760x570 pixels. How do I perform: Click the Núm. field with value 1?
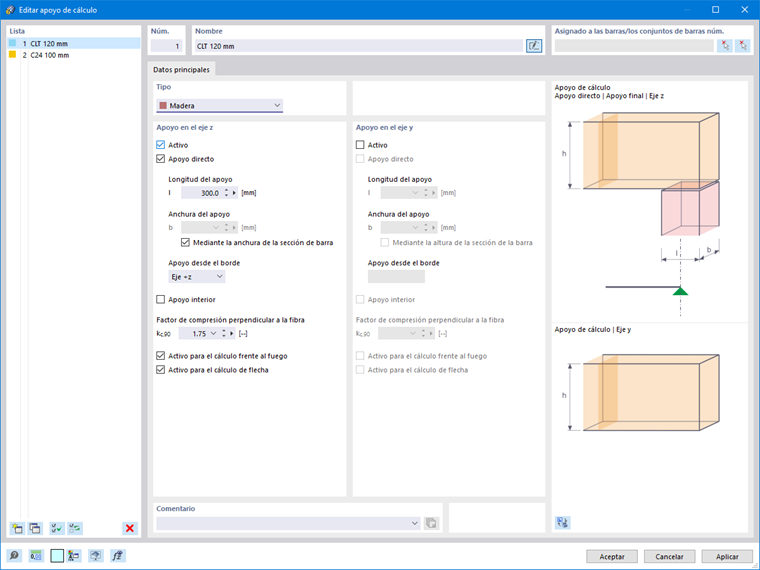[166, 46]
